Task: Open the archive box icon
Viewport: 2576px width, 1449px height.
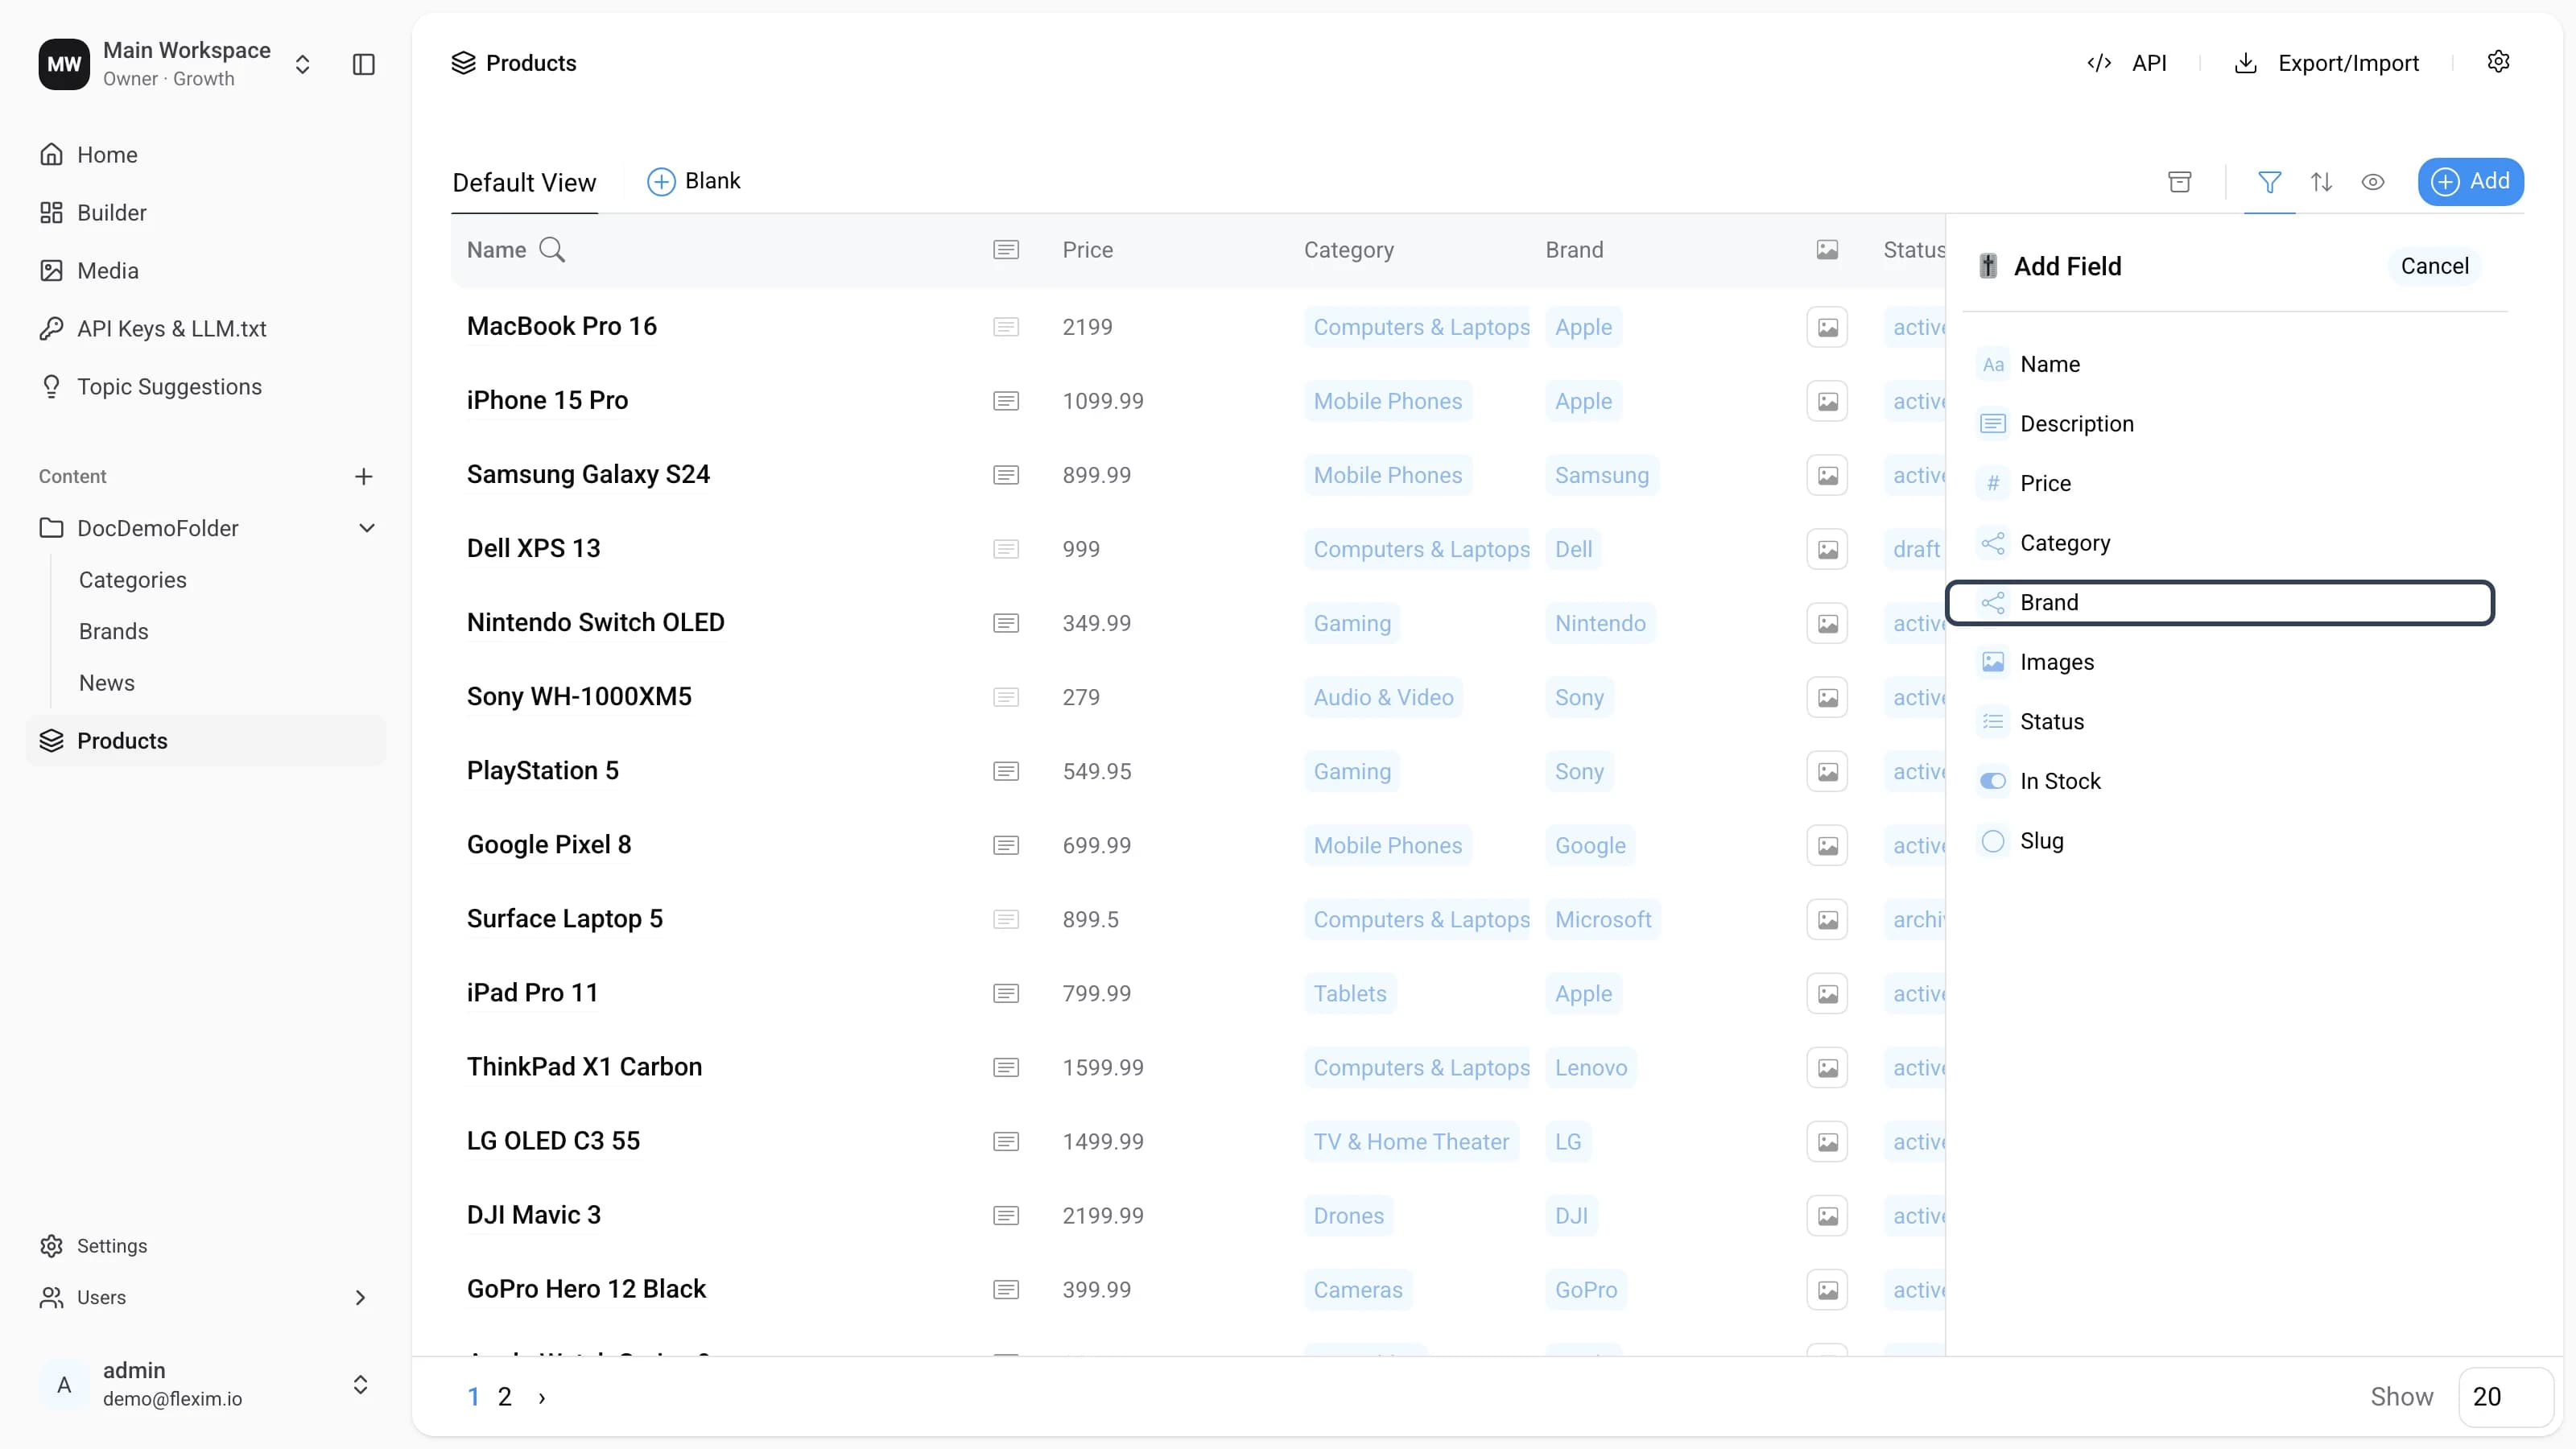Action: click(2180, 181)
